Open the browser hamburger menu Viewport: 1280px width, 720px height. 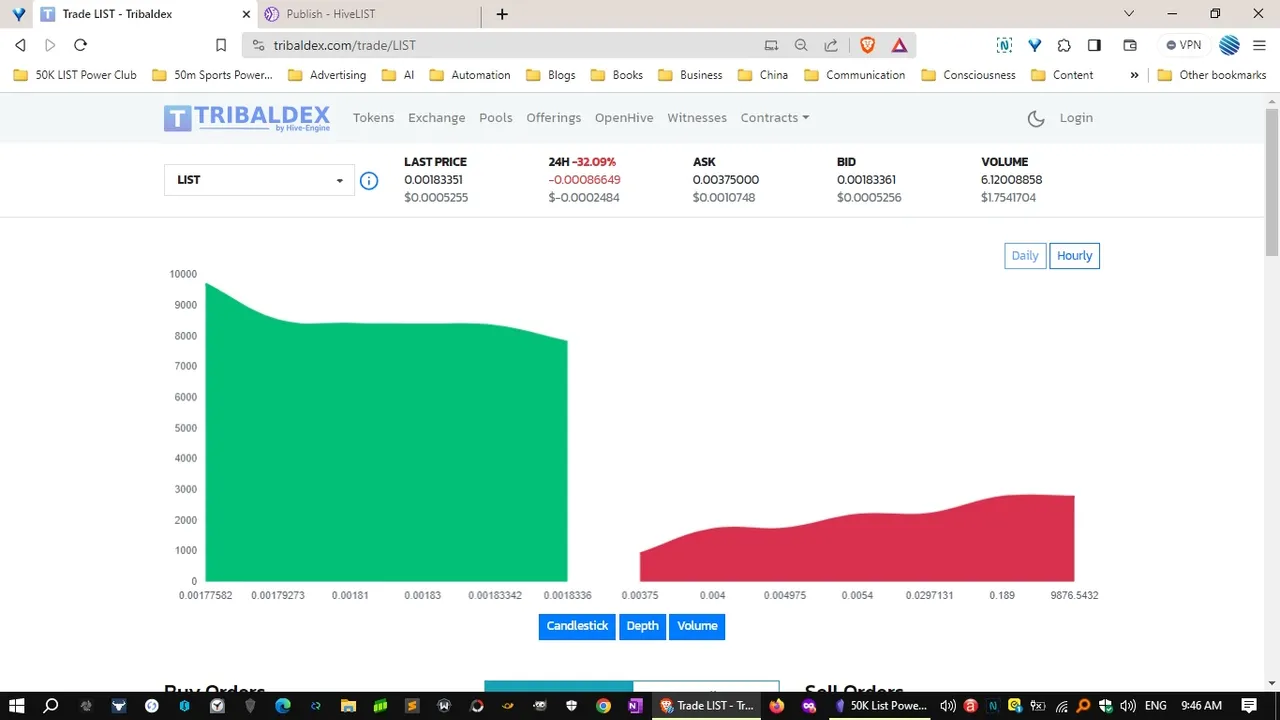click(1258, 45)
